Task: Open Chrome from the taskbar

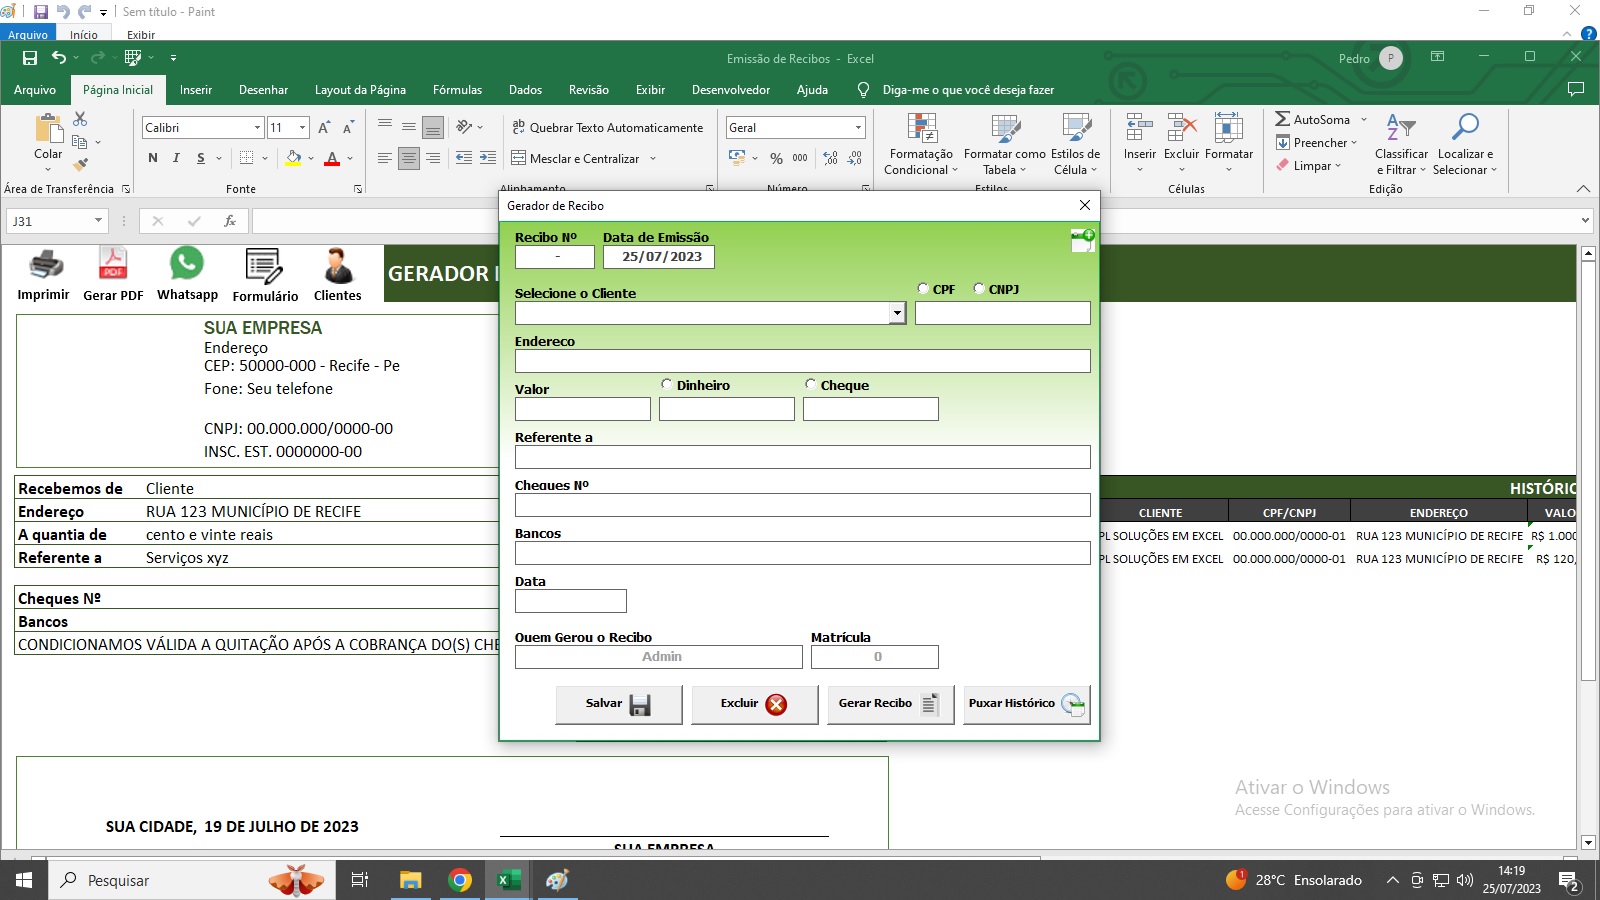Action: (x=460, y=880)
